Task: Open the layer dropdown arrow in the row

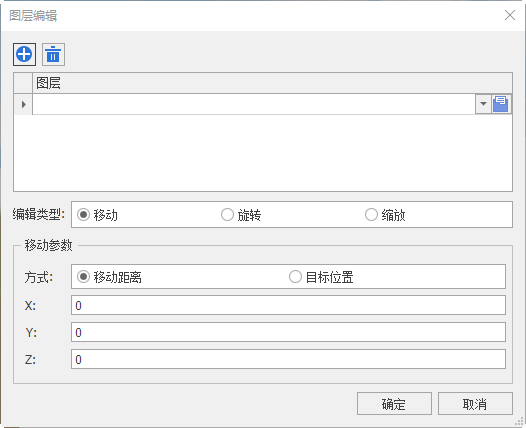Action: click(483, 104)
